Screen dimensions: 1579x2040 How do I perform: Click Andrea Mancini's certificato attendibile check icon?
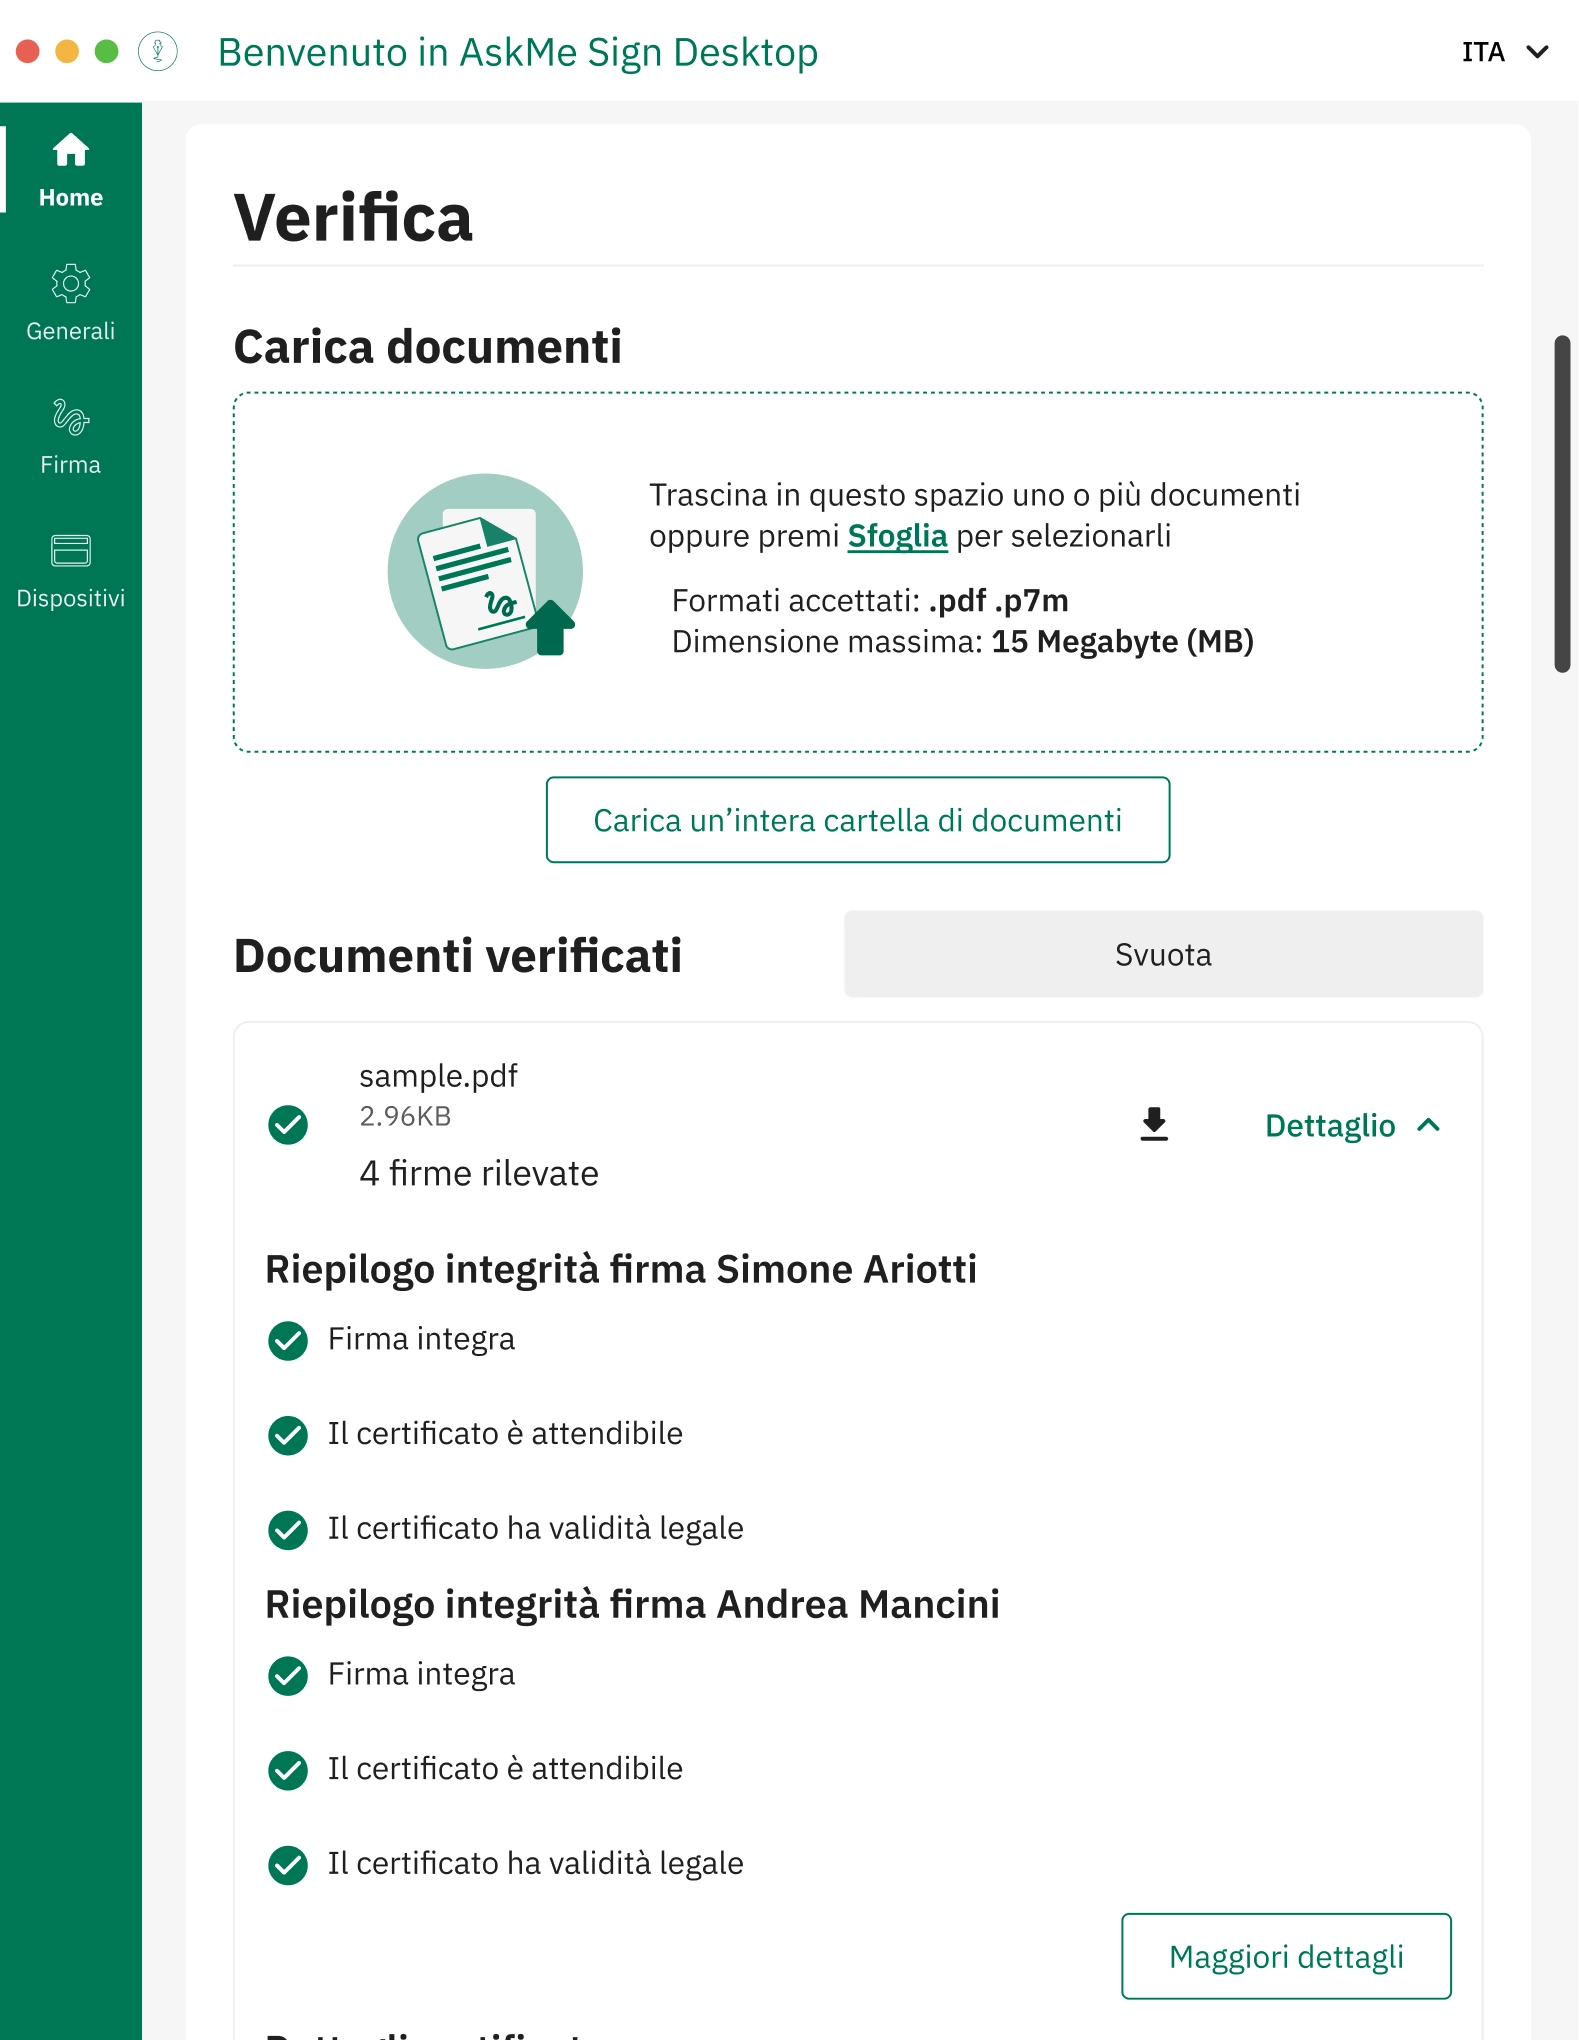coord(288,1770)
